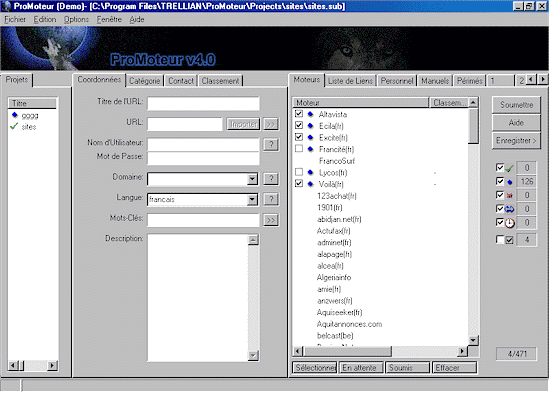This screenshot has width=550, height=393.
Task: Check the Lycos(fr) engine checkbox
Action: [299, 172]
